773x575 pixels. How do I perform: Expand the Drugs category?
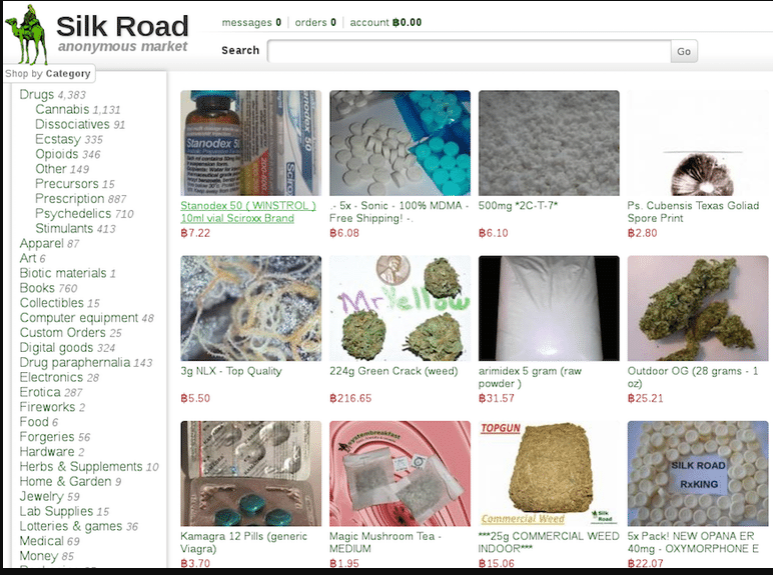tap(36, 94)
